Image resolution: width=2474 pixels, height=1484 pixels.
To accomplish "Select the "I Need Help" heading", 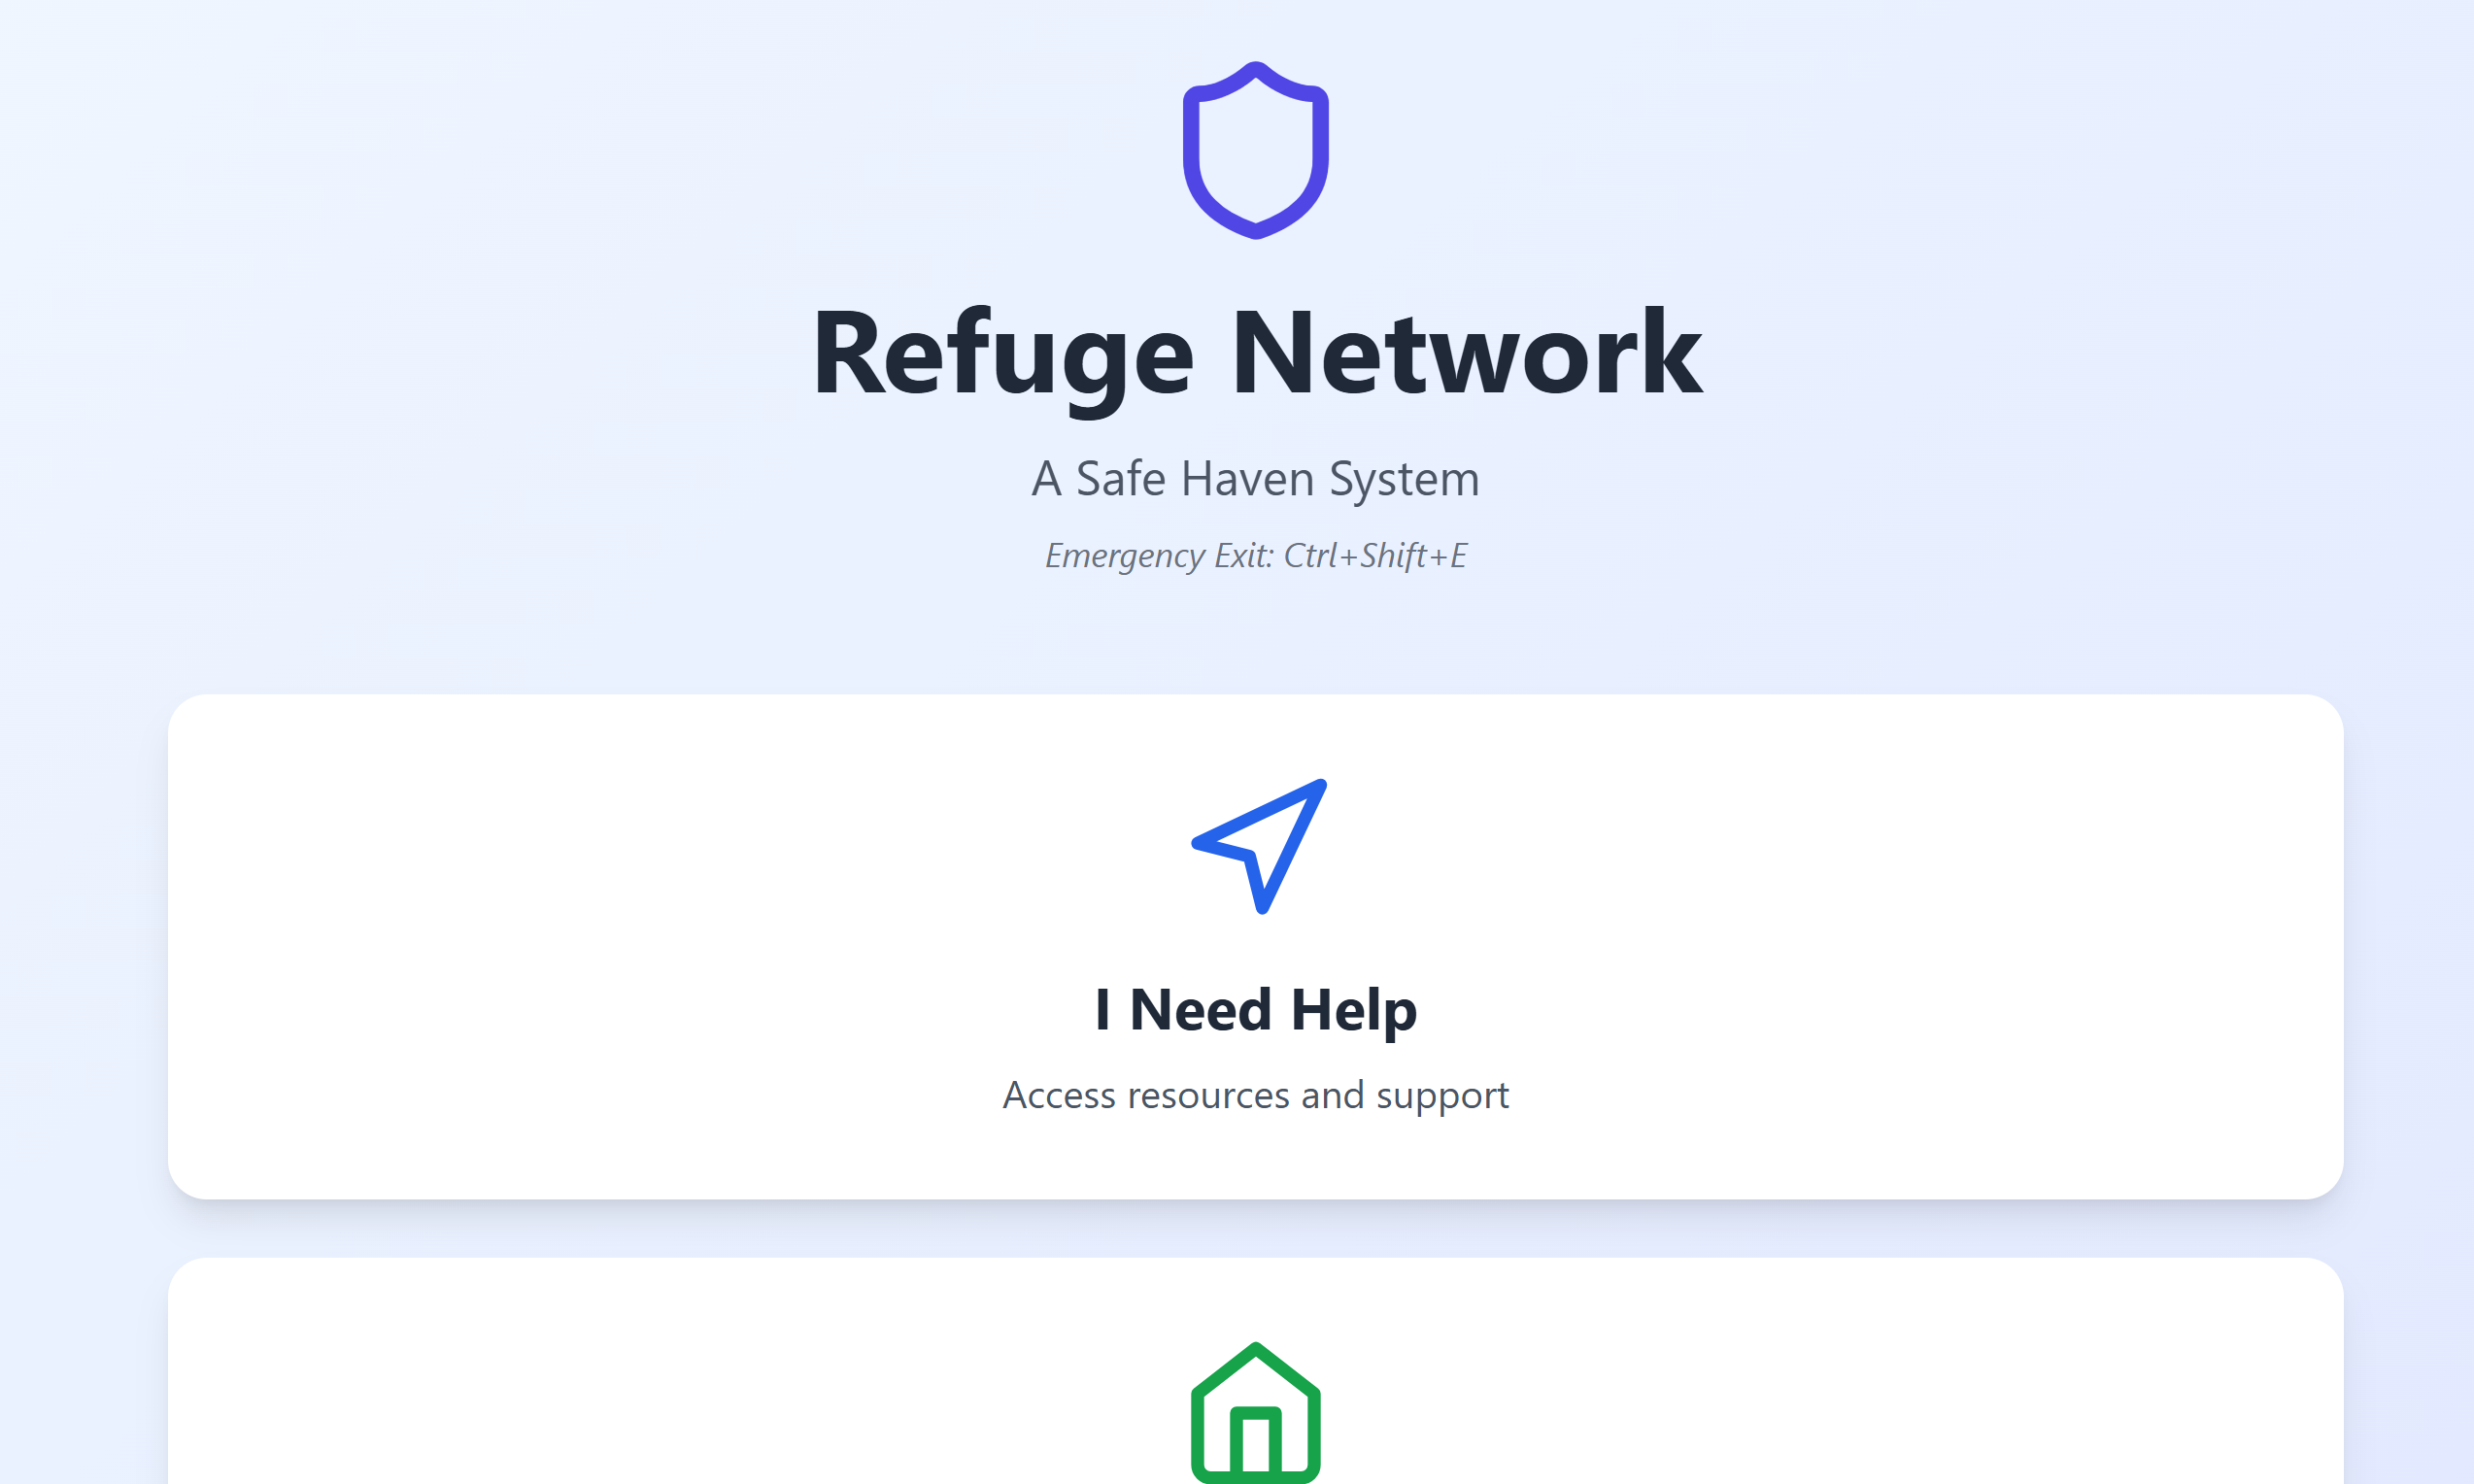I will coord(1255,1010).
